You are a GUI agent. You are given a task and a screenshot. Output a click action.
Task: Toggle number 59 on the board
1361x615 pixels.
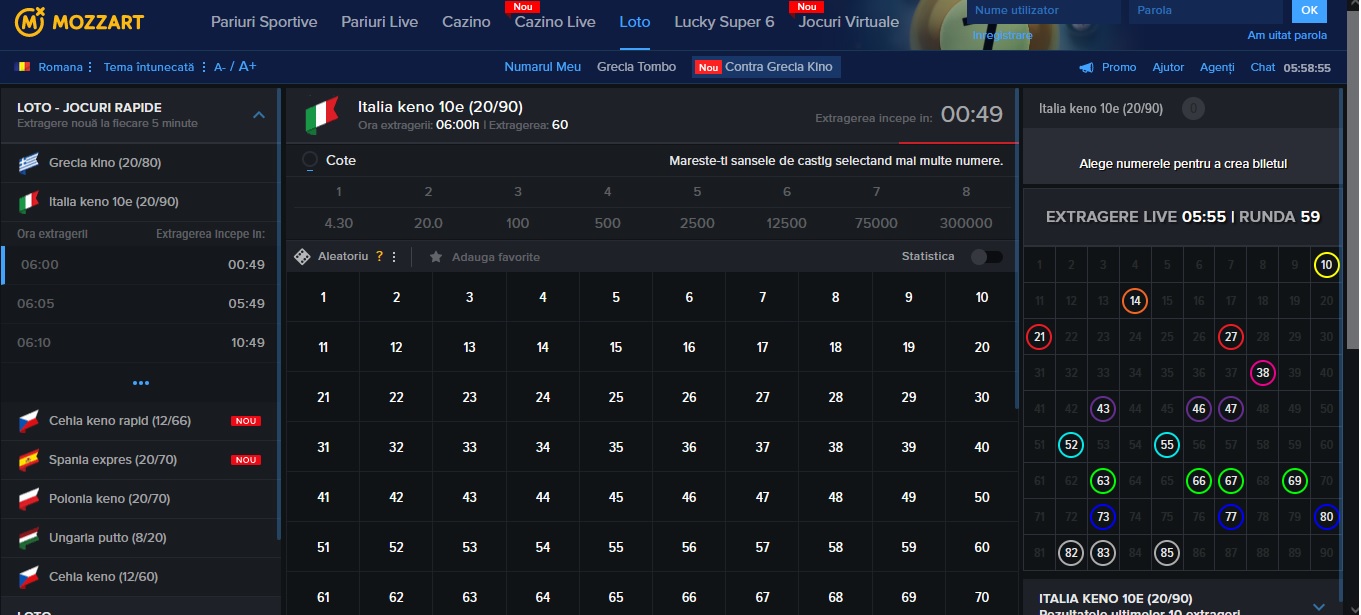click(909, 547)
